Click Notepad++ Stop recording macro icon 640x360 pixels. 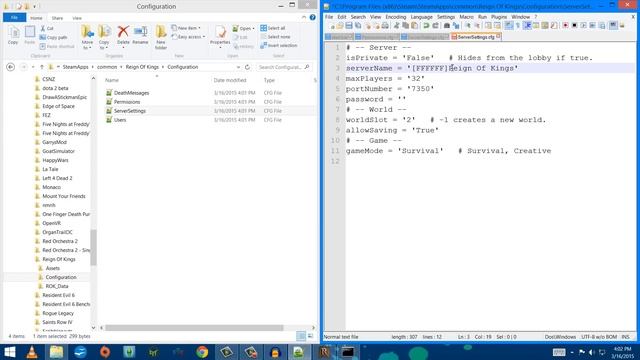[574, 26]
